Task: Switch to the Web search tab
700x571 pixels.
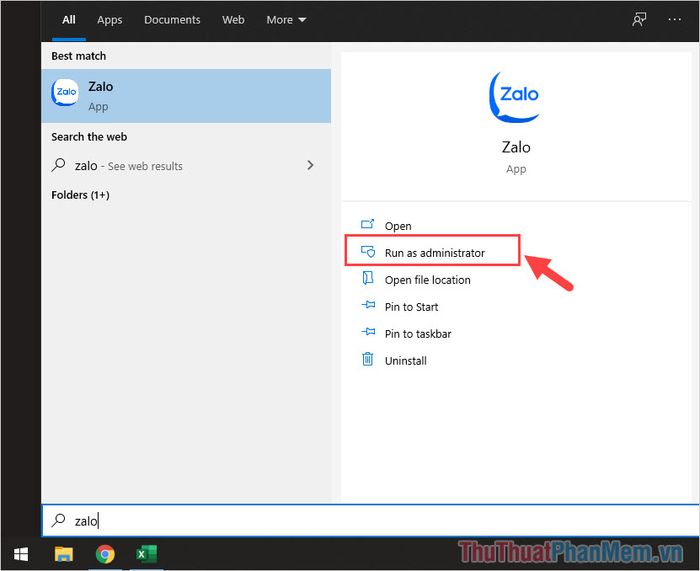Action: [x=233, y=20]
